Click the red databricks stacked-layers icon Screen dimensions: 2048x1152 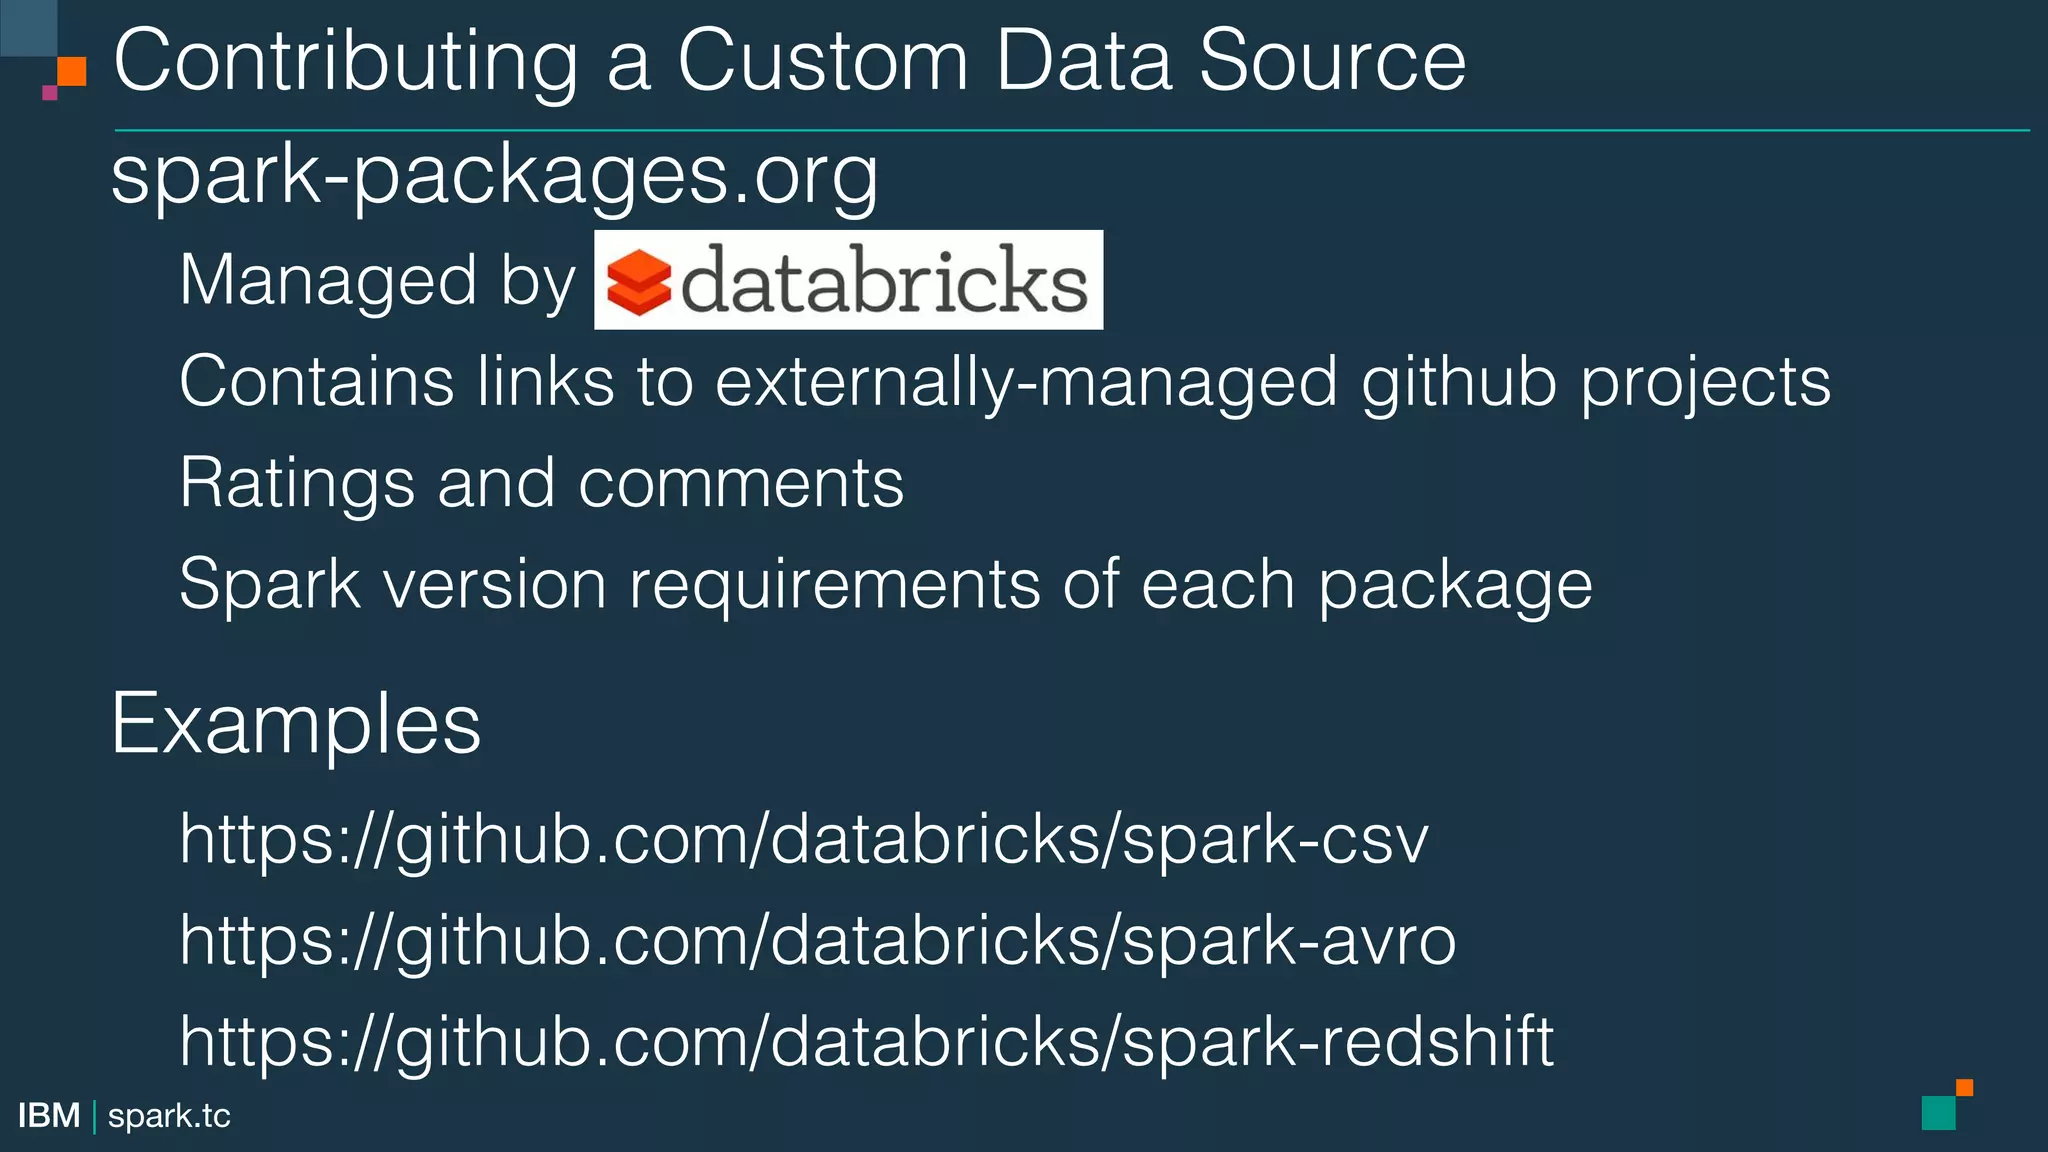click(638, 282)
